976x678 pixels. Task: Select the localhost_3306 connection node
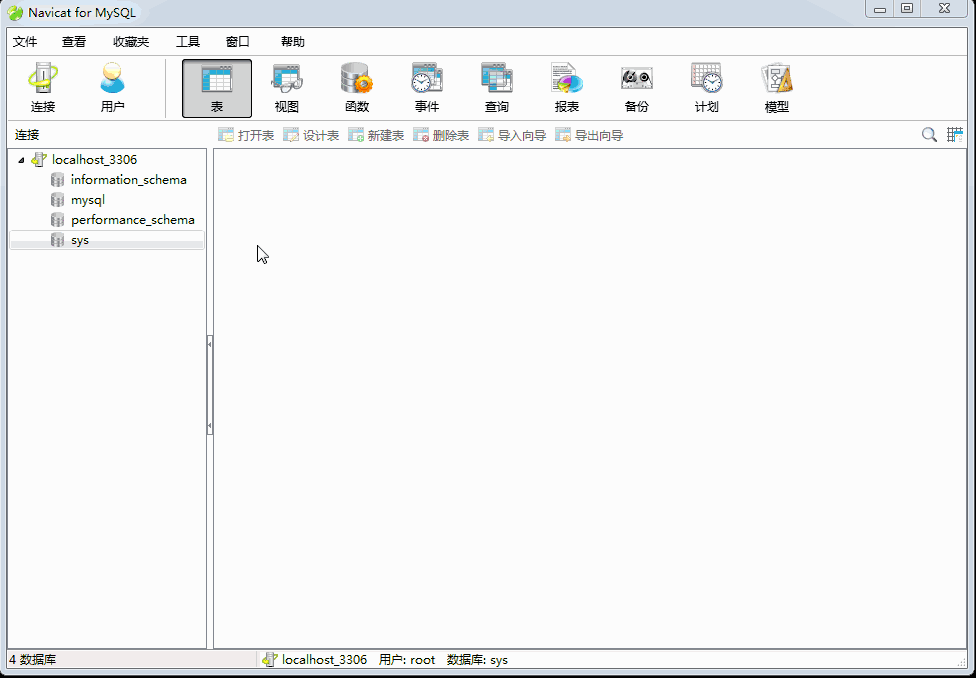tap(95, 160)
